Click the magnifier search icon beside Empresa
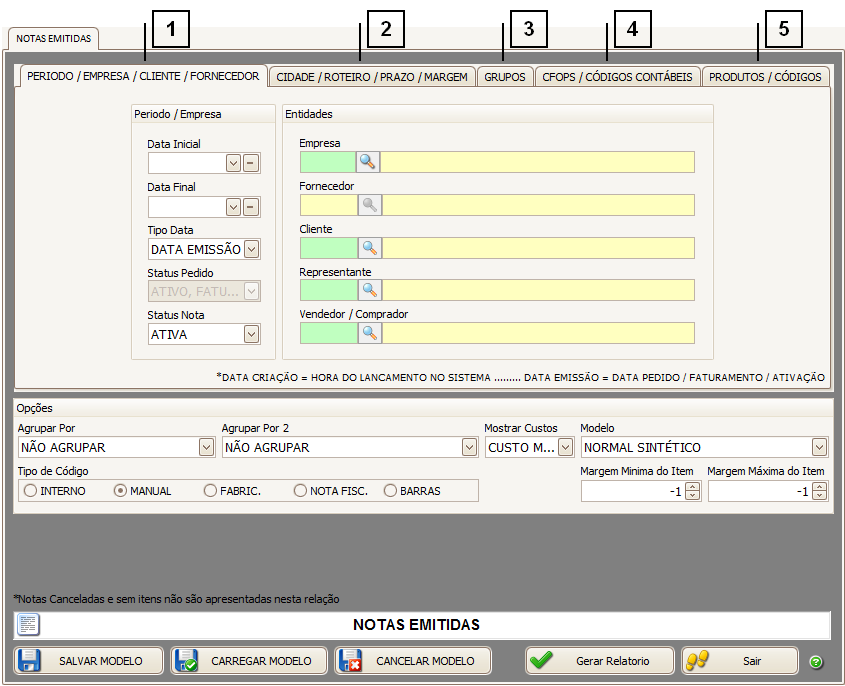The height and width of the screenshot is (686, 845). (368, 162)
